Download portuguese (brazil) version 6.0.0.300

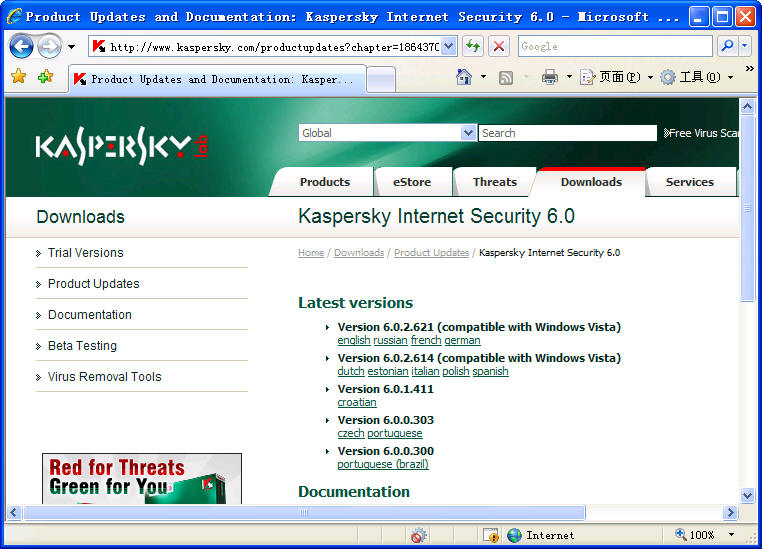[x=383, y=464]
